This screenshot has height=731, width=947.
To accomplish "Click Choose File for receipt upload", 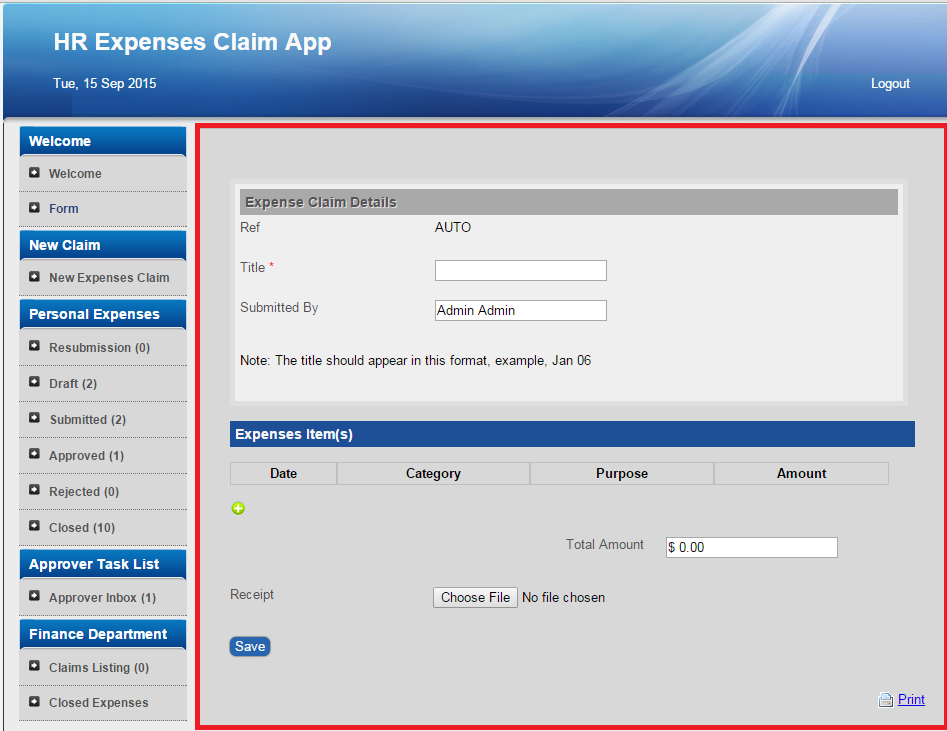I will pyautogui.click(x=475, y=597).
